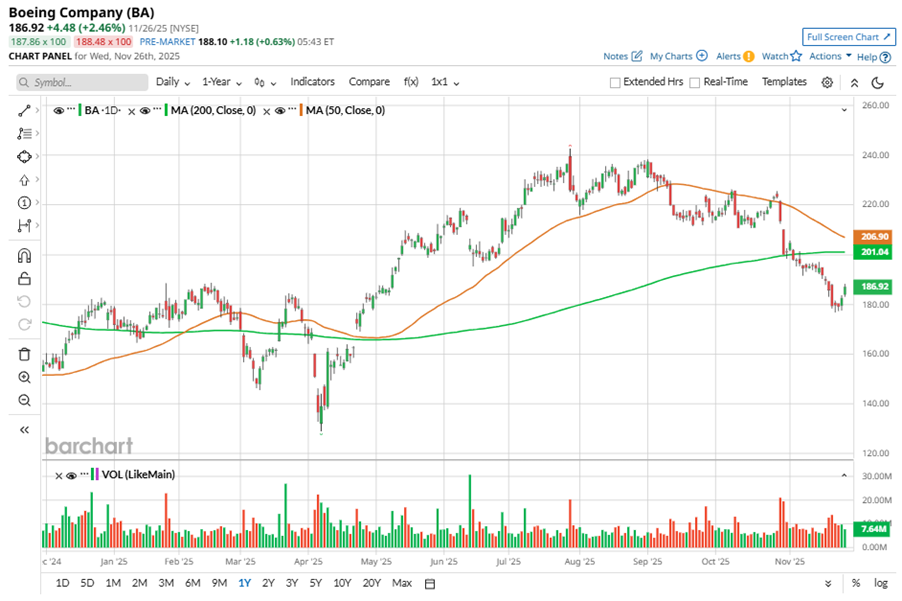Click the purple VOL color swatch
The height and width of the screenshot is (601, 902).
[x=97, y=475]
